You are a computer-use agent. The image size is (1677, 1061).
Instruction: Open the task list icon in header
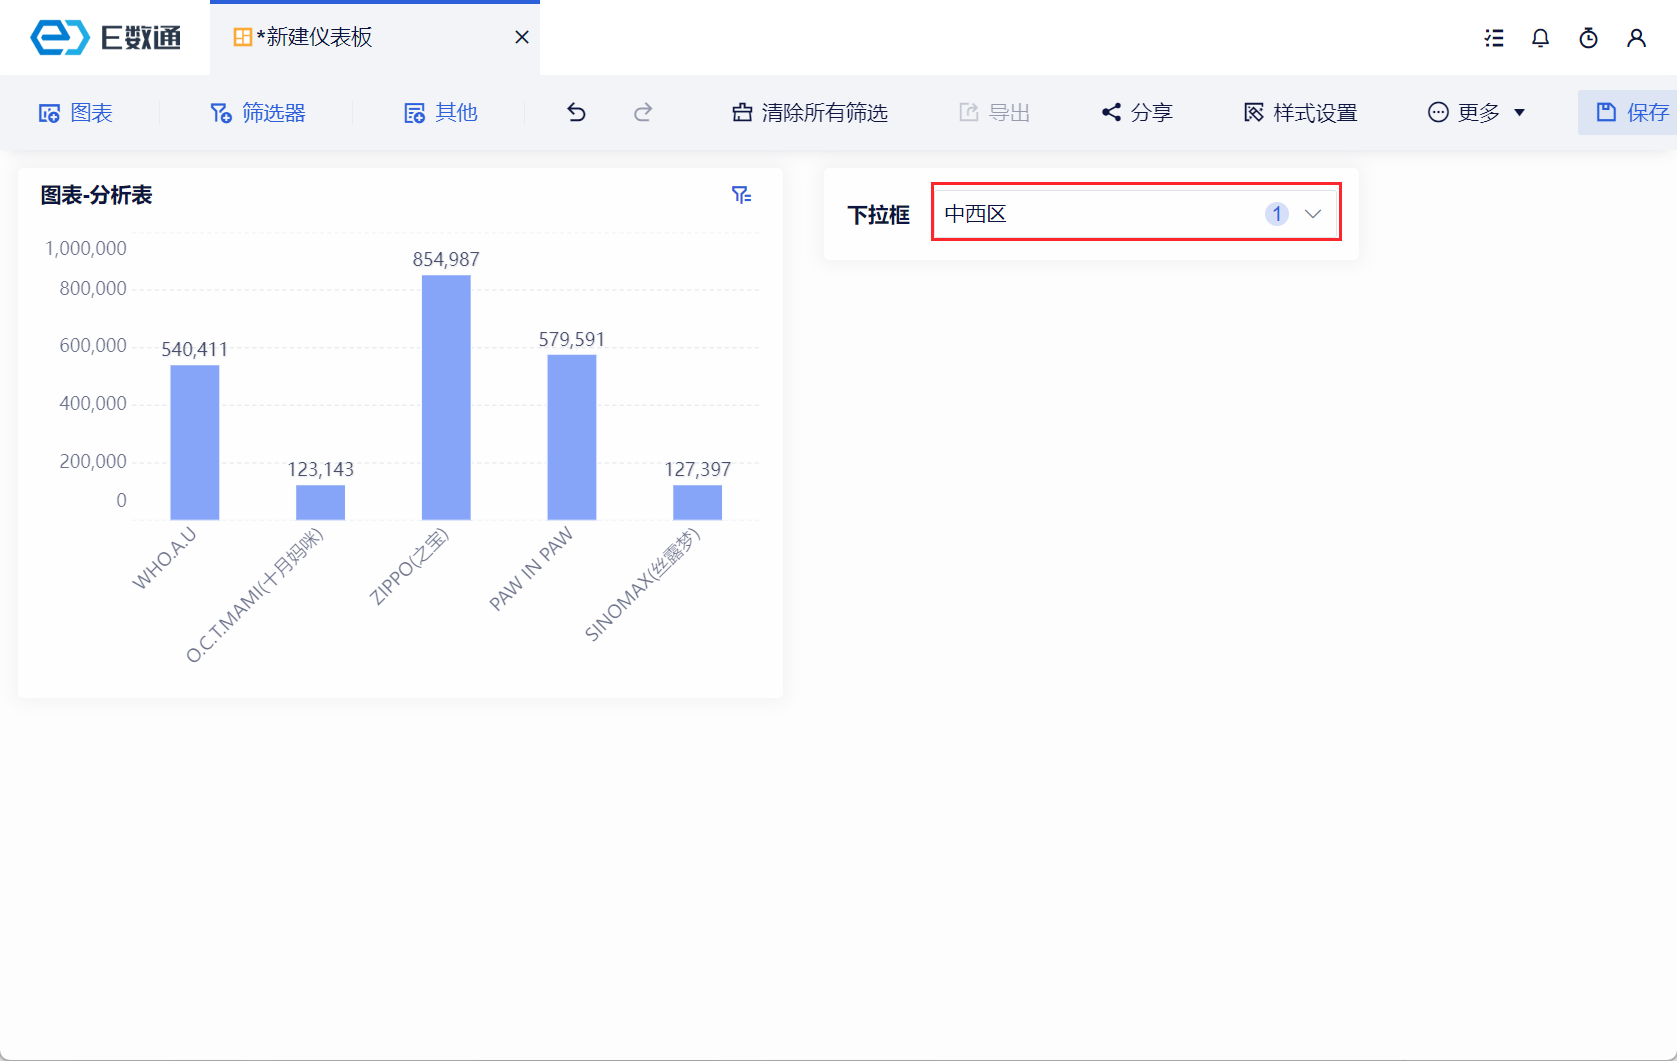click(1494, 38)
